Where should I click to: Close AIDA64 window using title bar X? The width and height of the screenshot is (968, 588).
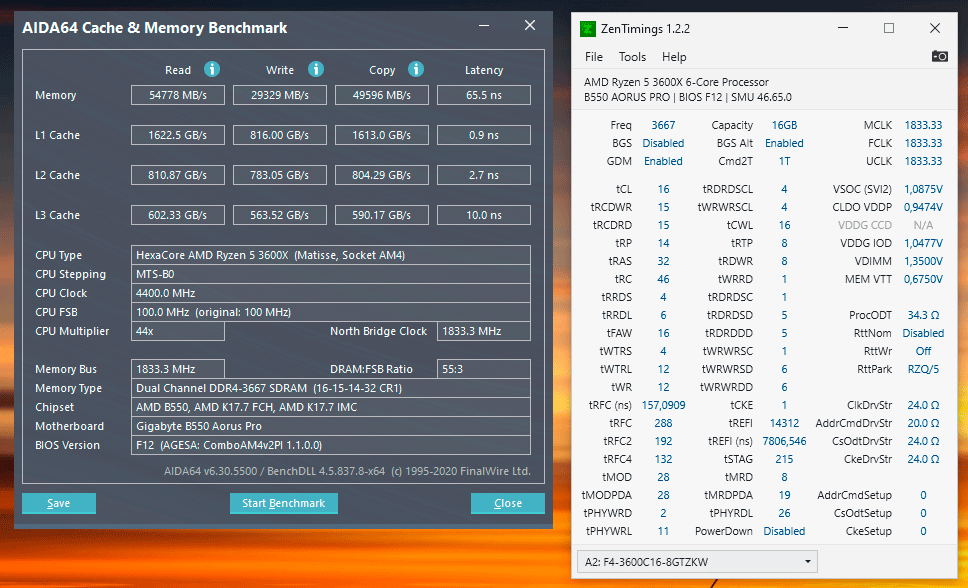coord(530,25)
